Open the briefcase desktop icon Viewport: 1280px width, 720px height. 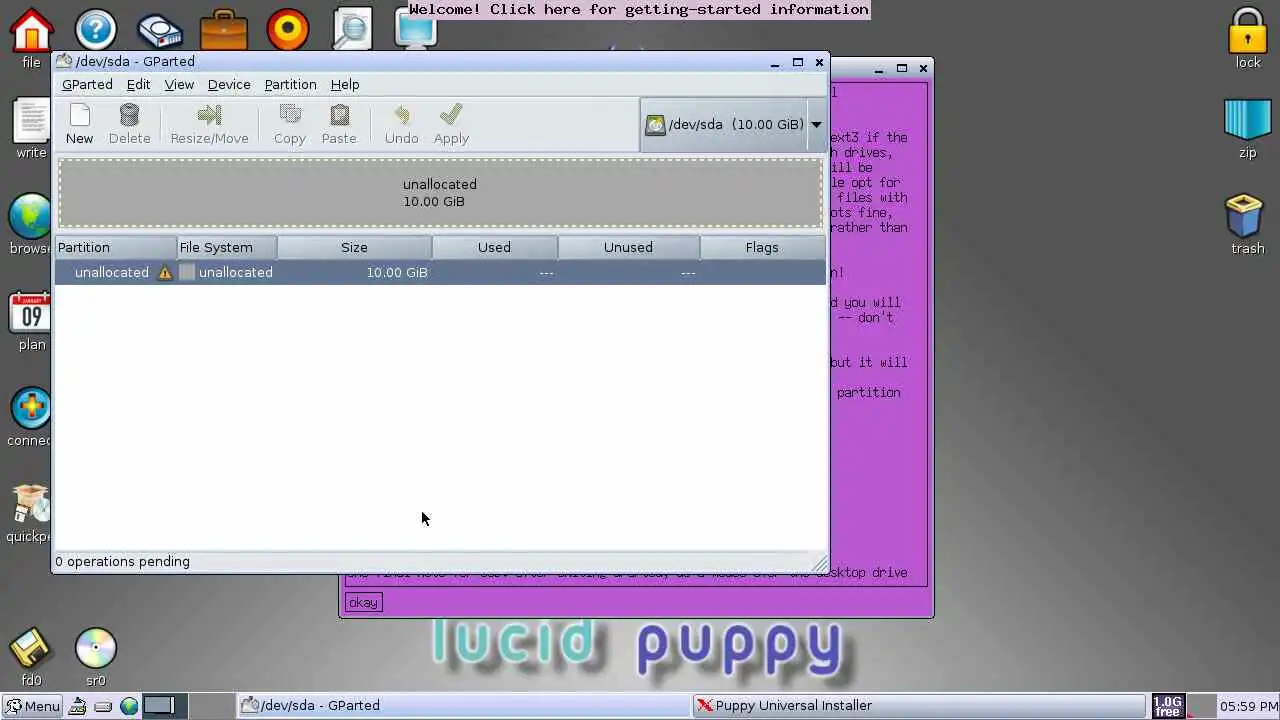[x=224, y=30]
